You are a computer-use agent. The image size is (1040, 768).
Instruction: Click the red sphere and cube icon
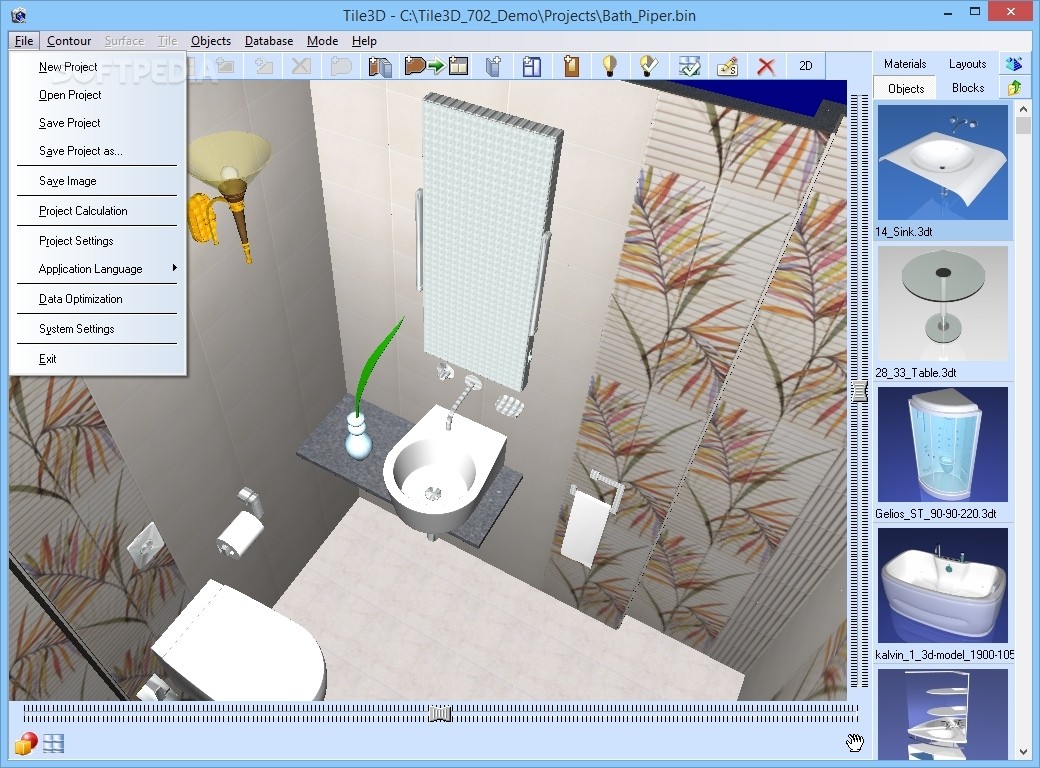(x=26, y=743)
